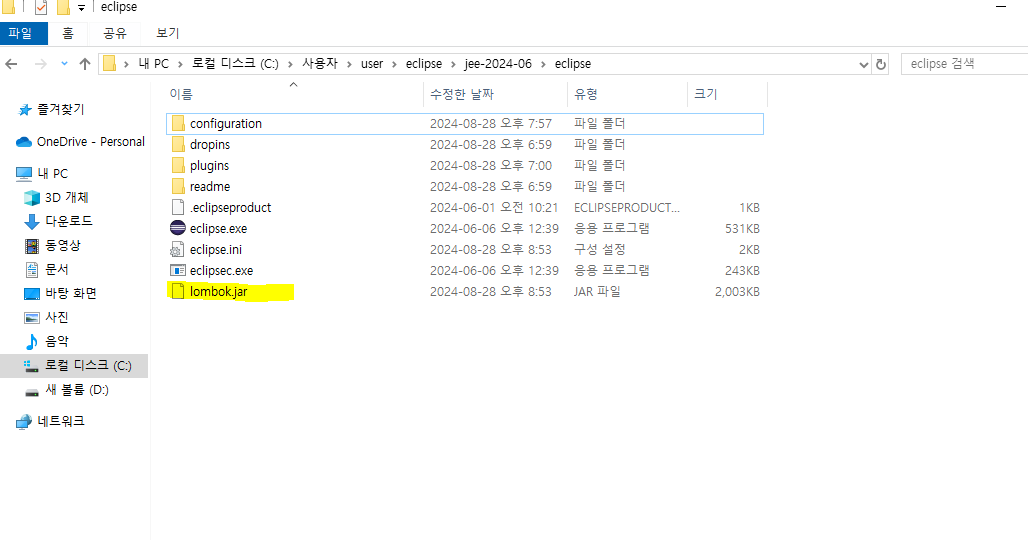Image resolution: width=1028 pixels, height=540 pixels.
Task: Go forward with the right arrow button
Action: 41,64
